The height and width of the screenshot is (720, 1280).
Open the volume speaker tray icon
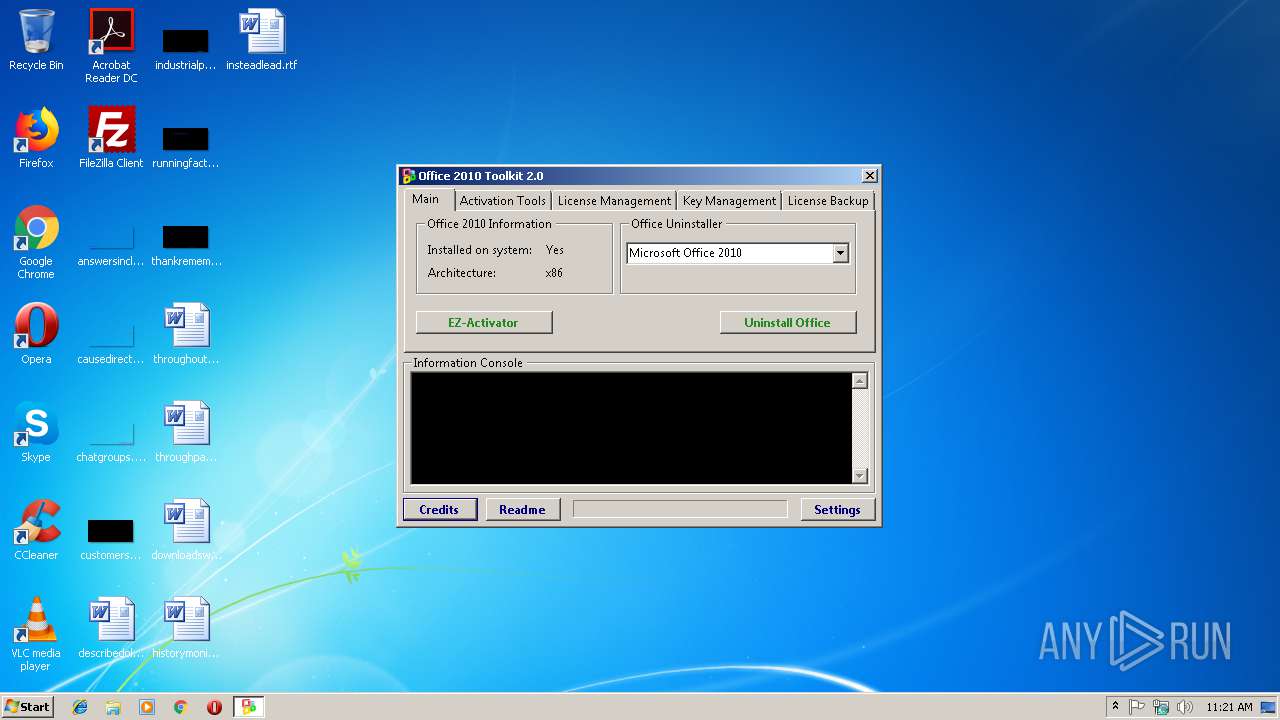(x=1185, y=707)
